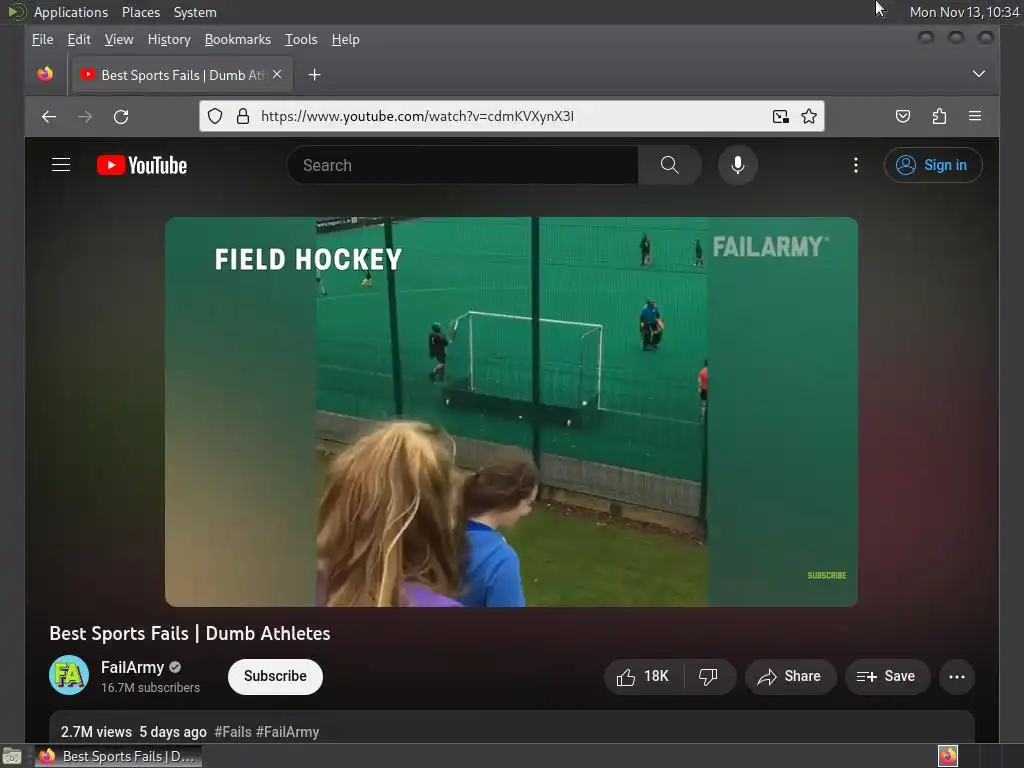Viewport: 1024px width, 768px height.
Task: Click the "2.7M views" text
Action: click(x=96, y=732)
